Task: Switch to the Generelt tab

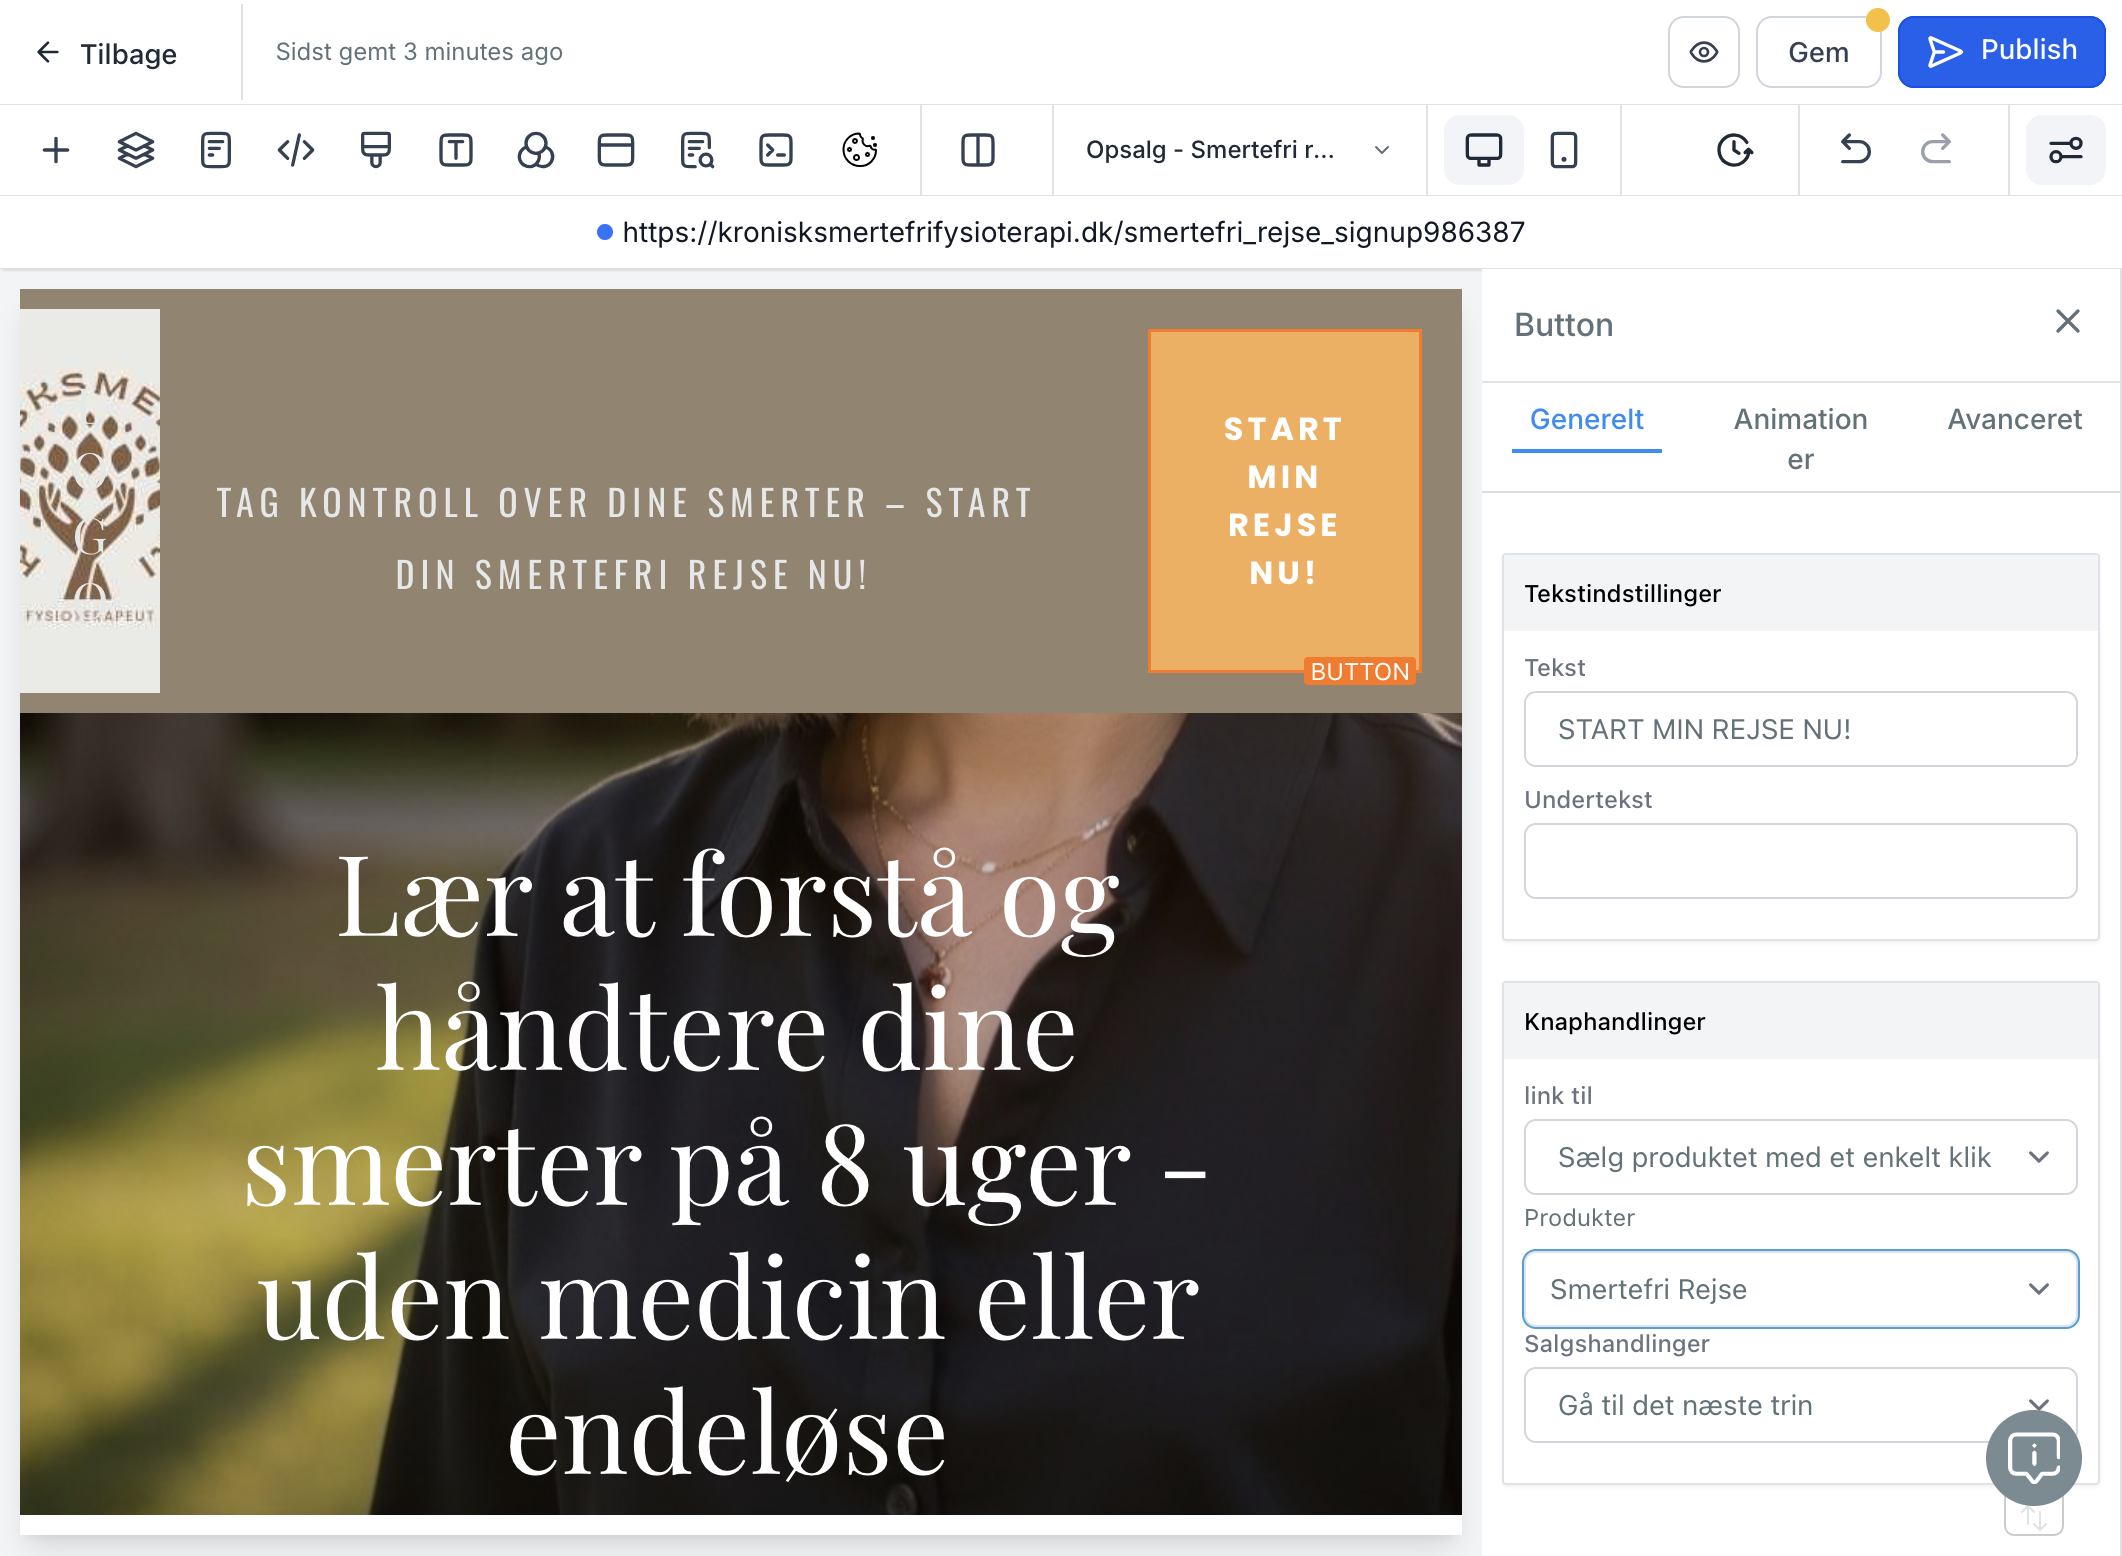Action: pyautogui.click(x=1586, y=420)
